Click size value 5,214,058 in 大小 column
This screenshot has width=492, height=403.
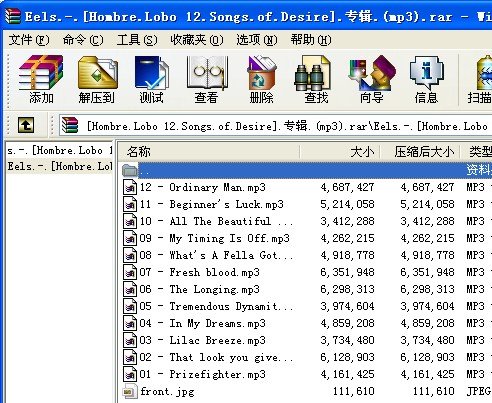click(x=347, y=204)
